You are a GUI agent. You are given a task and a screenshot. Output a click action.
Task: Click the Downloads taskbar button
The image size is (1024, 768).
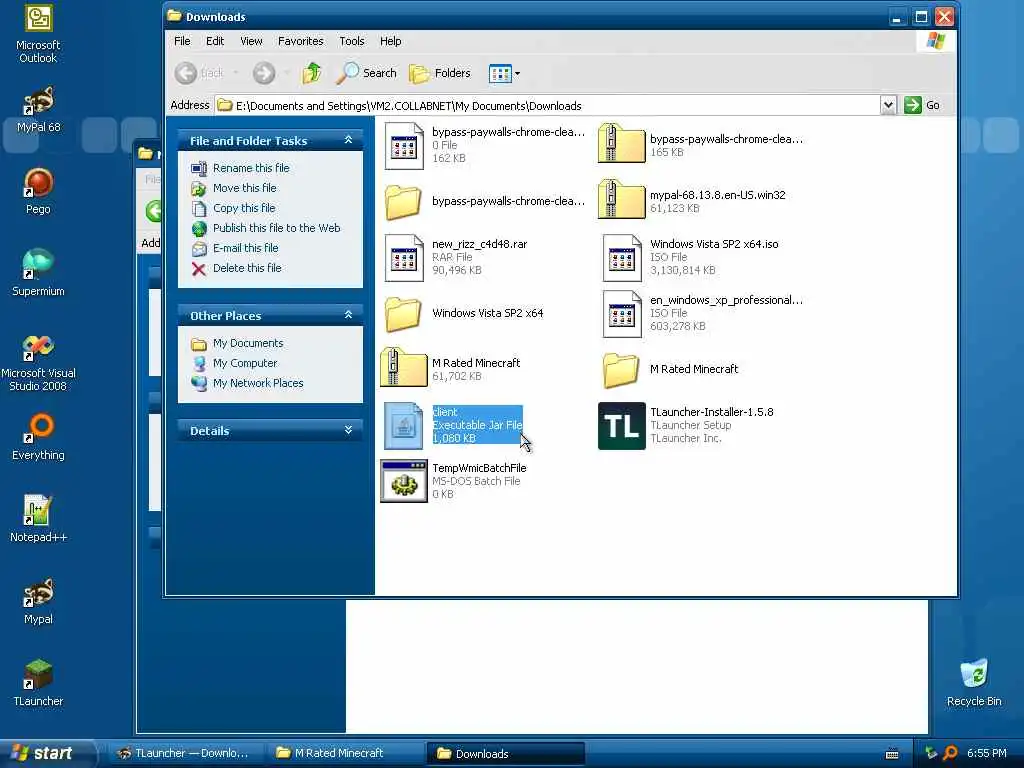point(505,753)
